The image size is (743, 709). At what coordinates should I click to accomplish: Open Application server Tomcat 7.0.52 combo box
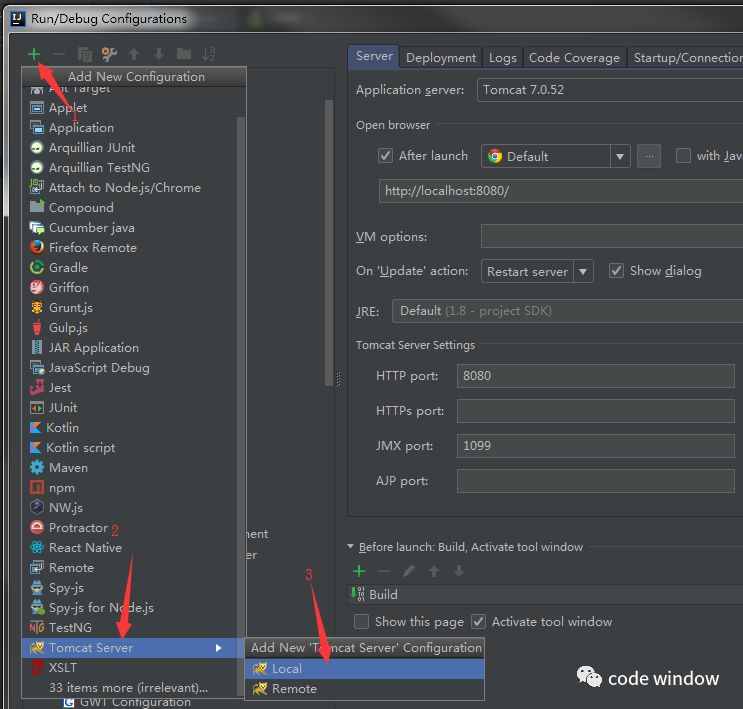click(610, 90)
